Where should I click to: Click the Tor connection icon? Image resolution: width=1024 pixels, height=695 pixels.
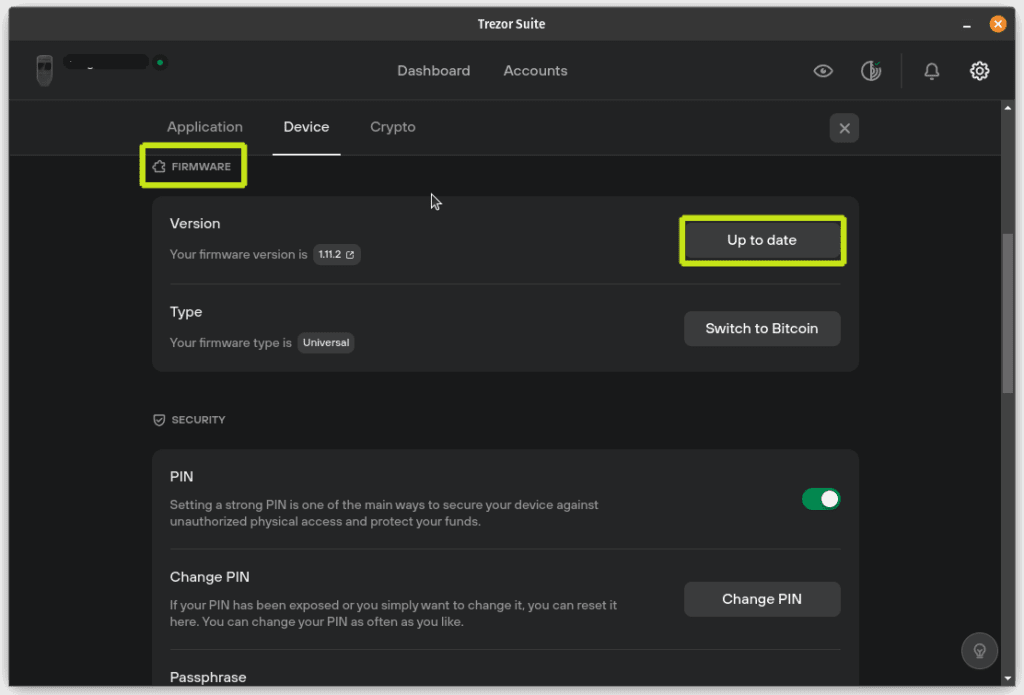(871, 71)
